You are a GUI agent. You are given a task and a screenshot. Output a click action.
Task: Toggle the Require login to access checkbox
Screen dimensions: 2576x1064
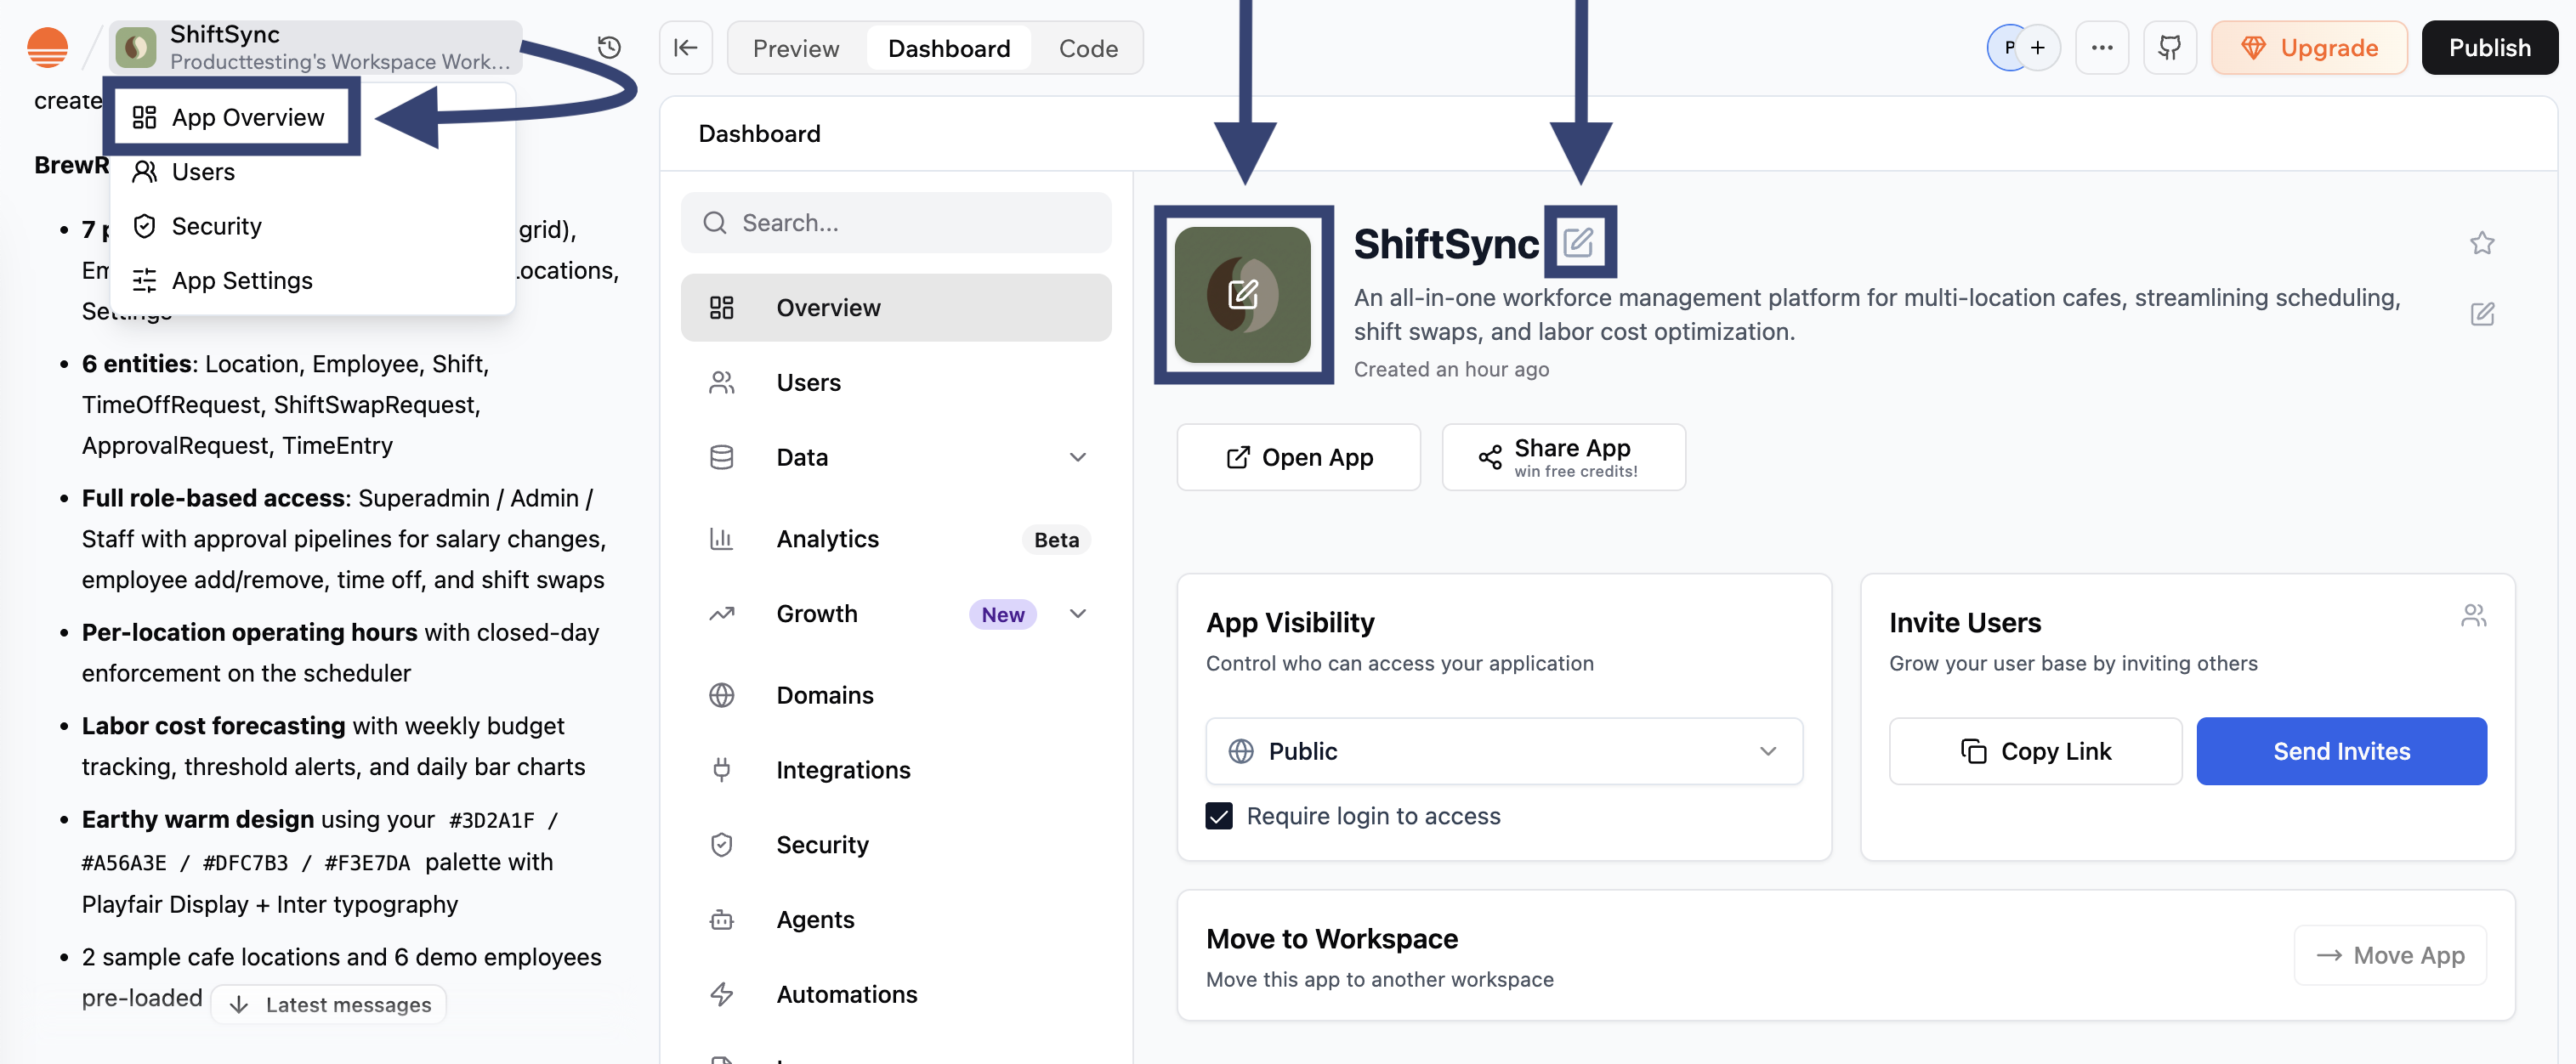(1219, 816)
